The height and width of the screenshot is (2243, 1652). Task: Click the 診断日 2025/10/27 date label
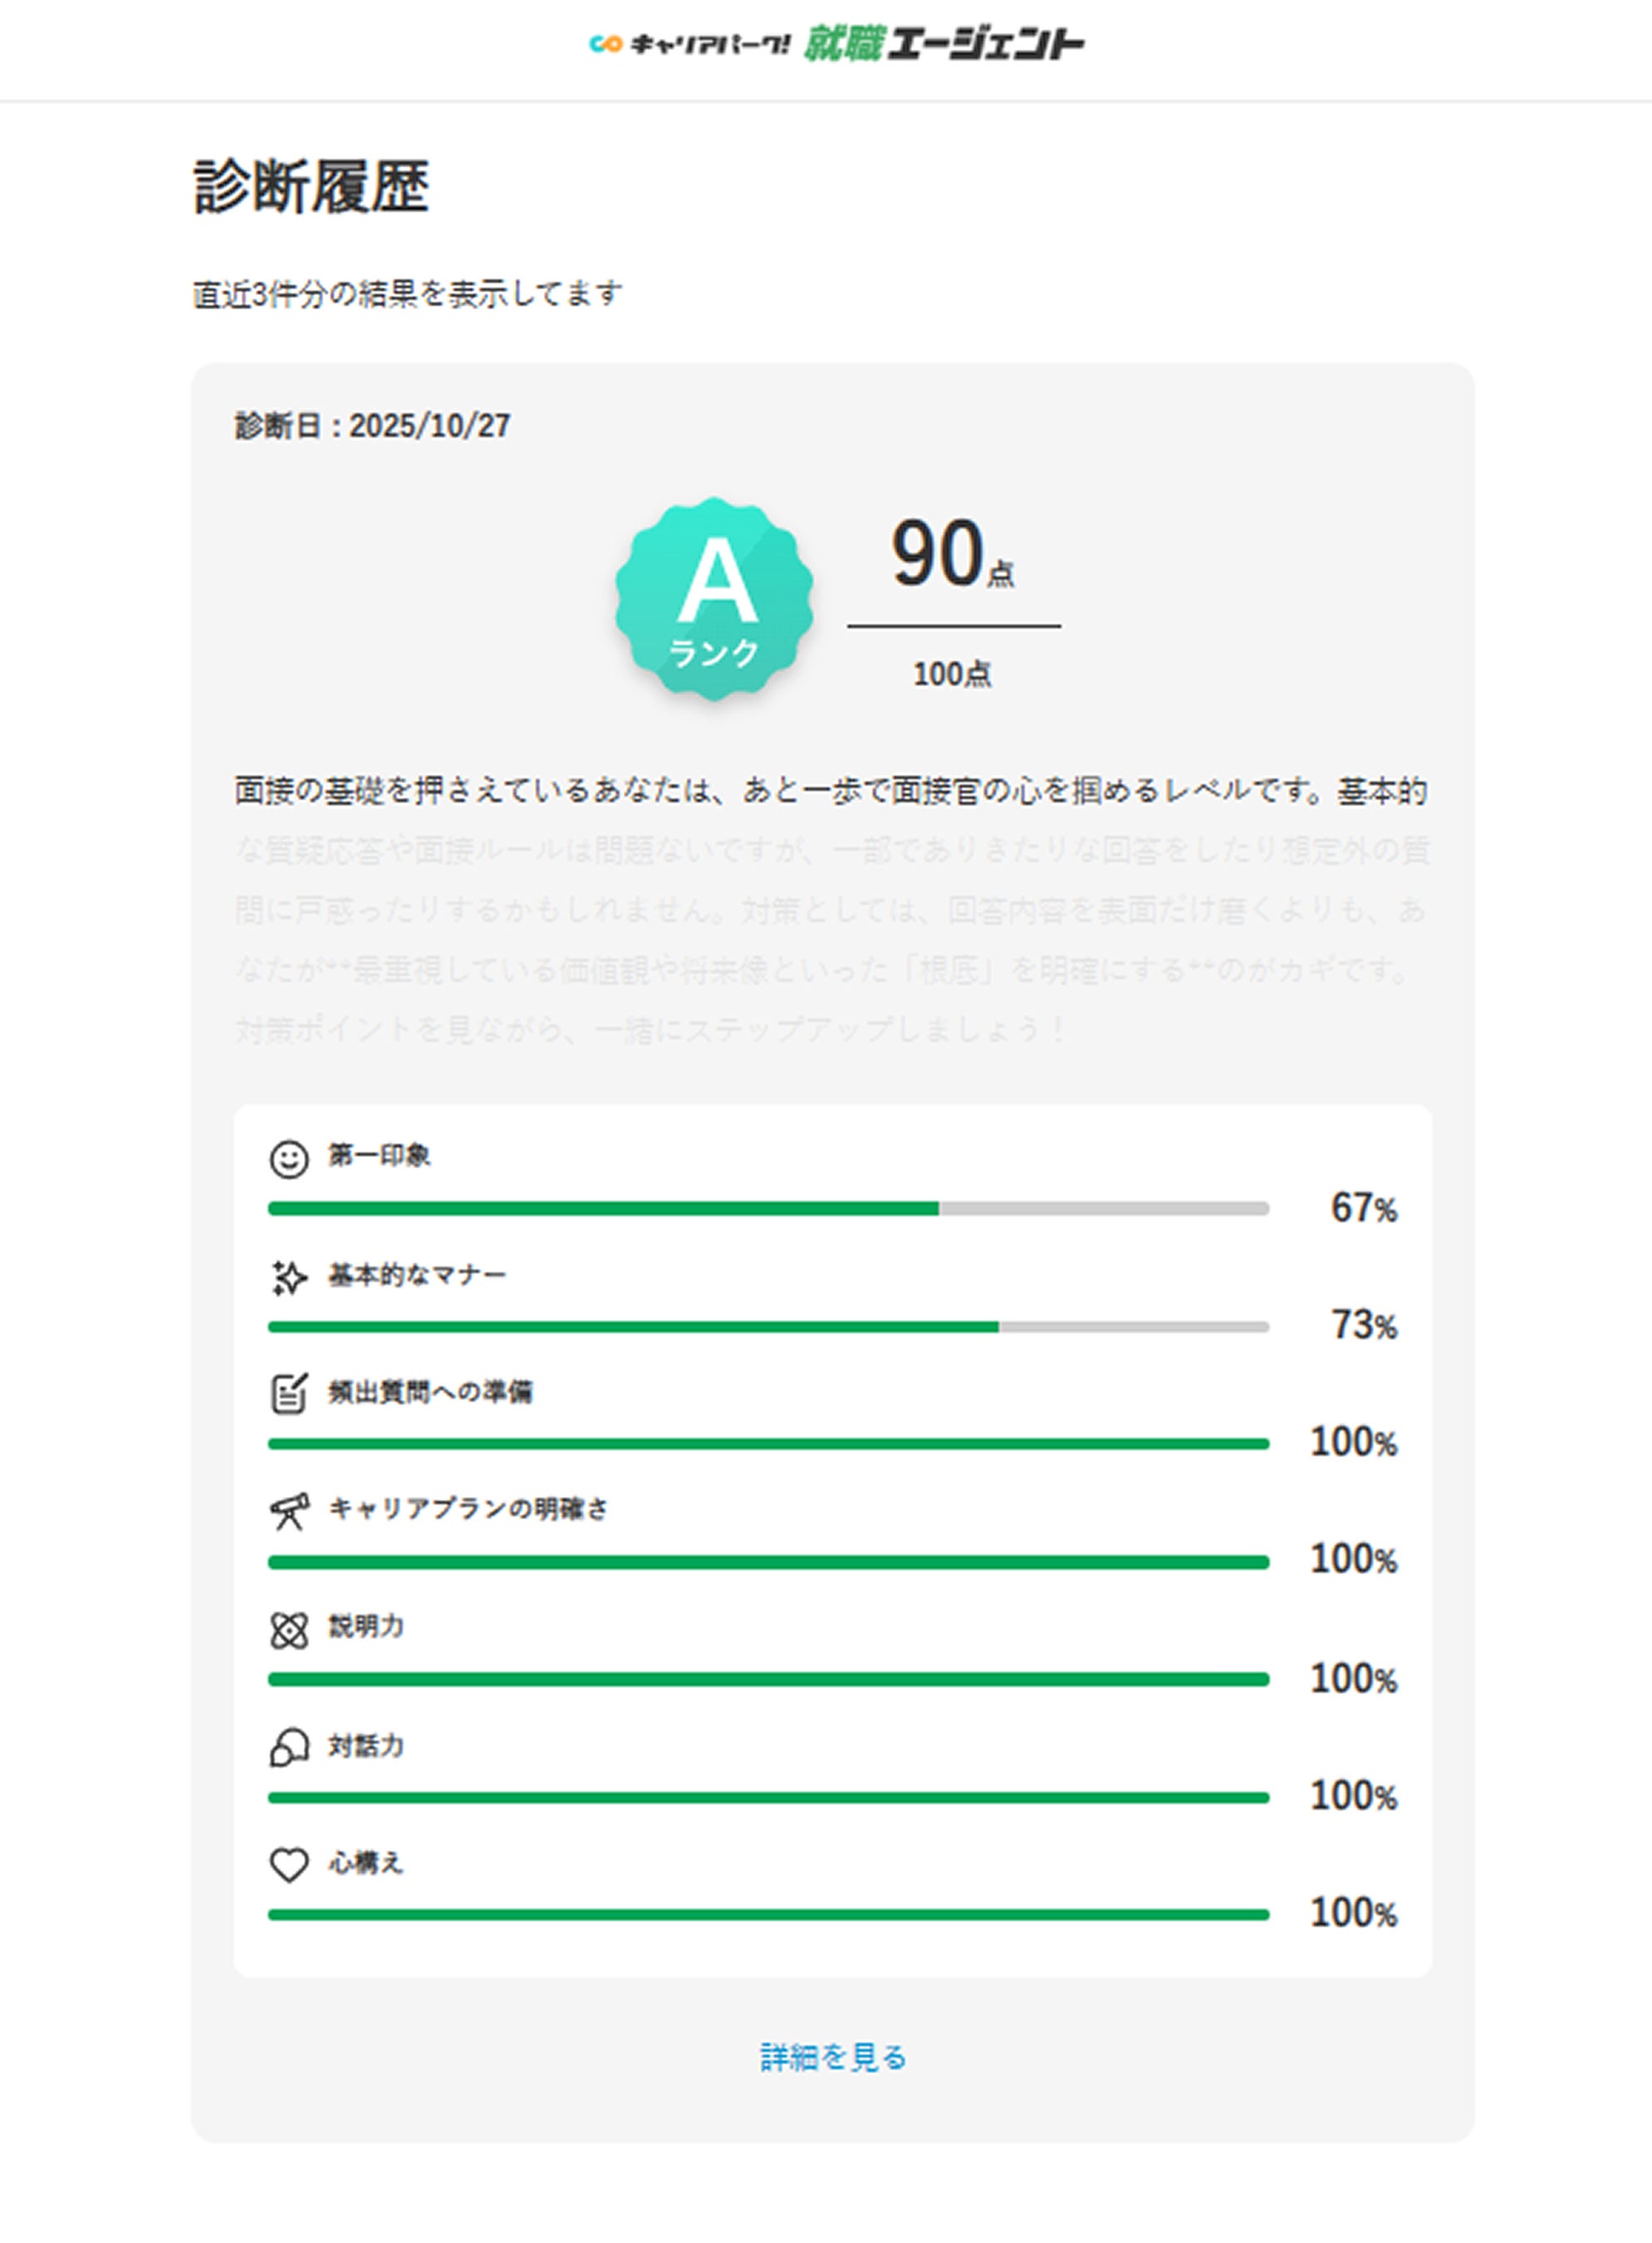[x=372, y=426]
